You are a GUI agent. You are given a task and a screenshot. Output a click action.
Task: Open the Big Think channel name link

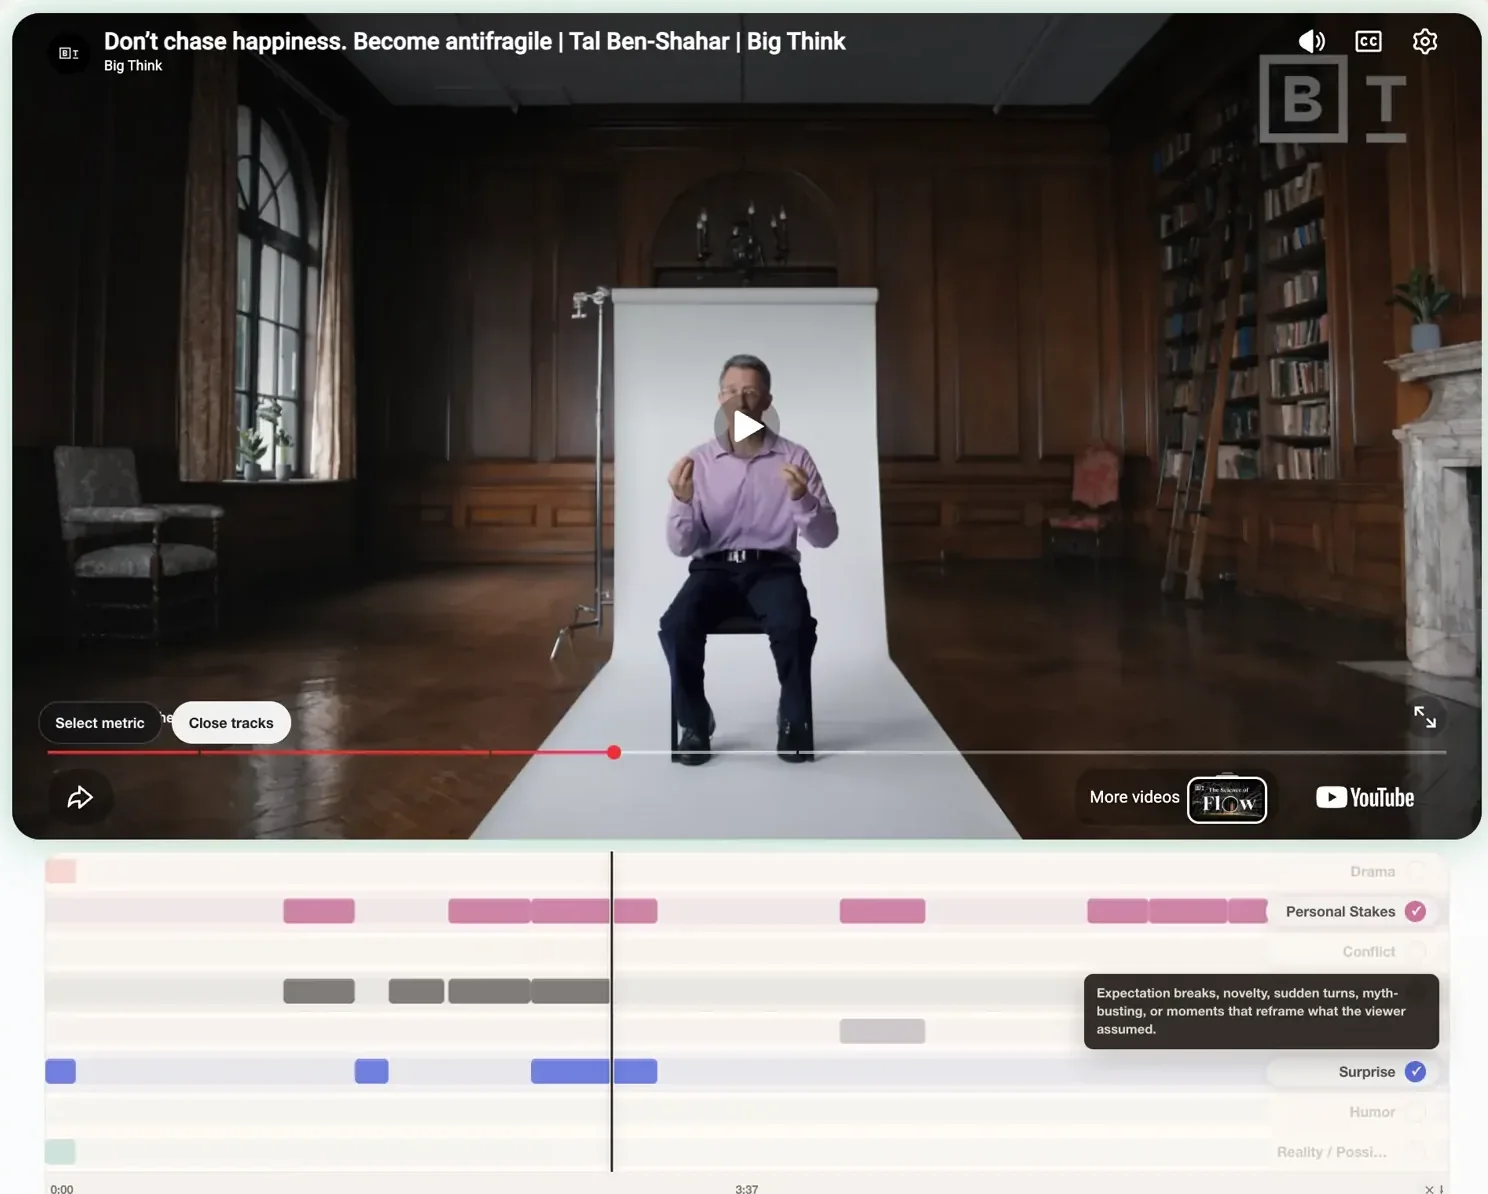[133, 66]
